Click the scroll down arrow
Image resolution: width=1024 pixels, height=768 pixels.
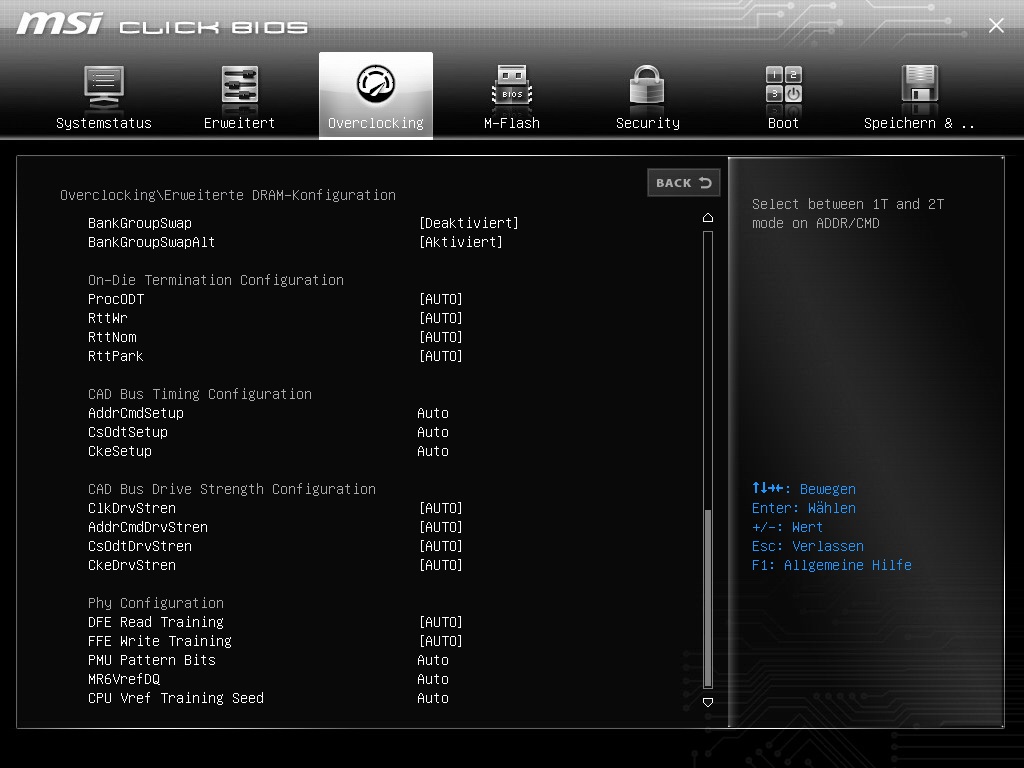pos(708,702)
